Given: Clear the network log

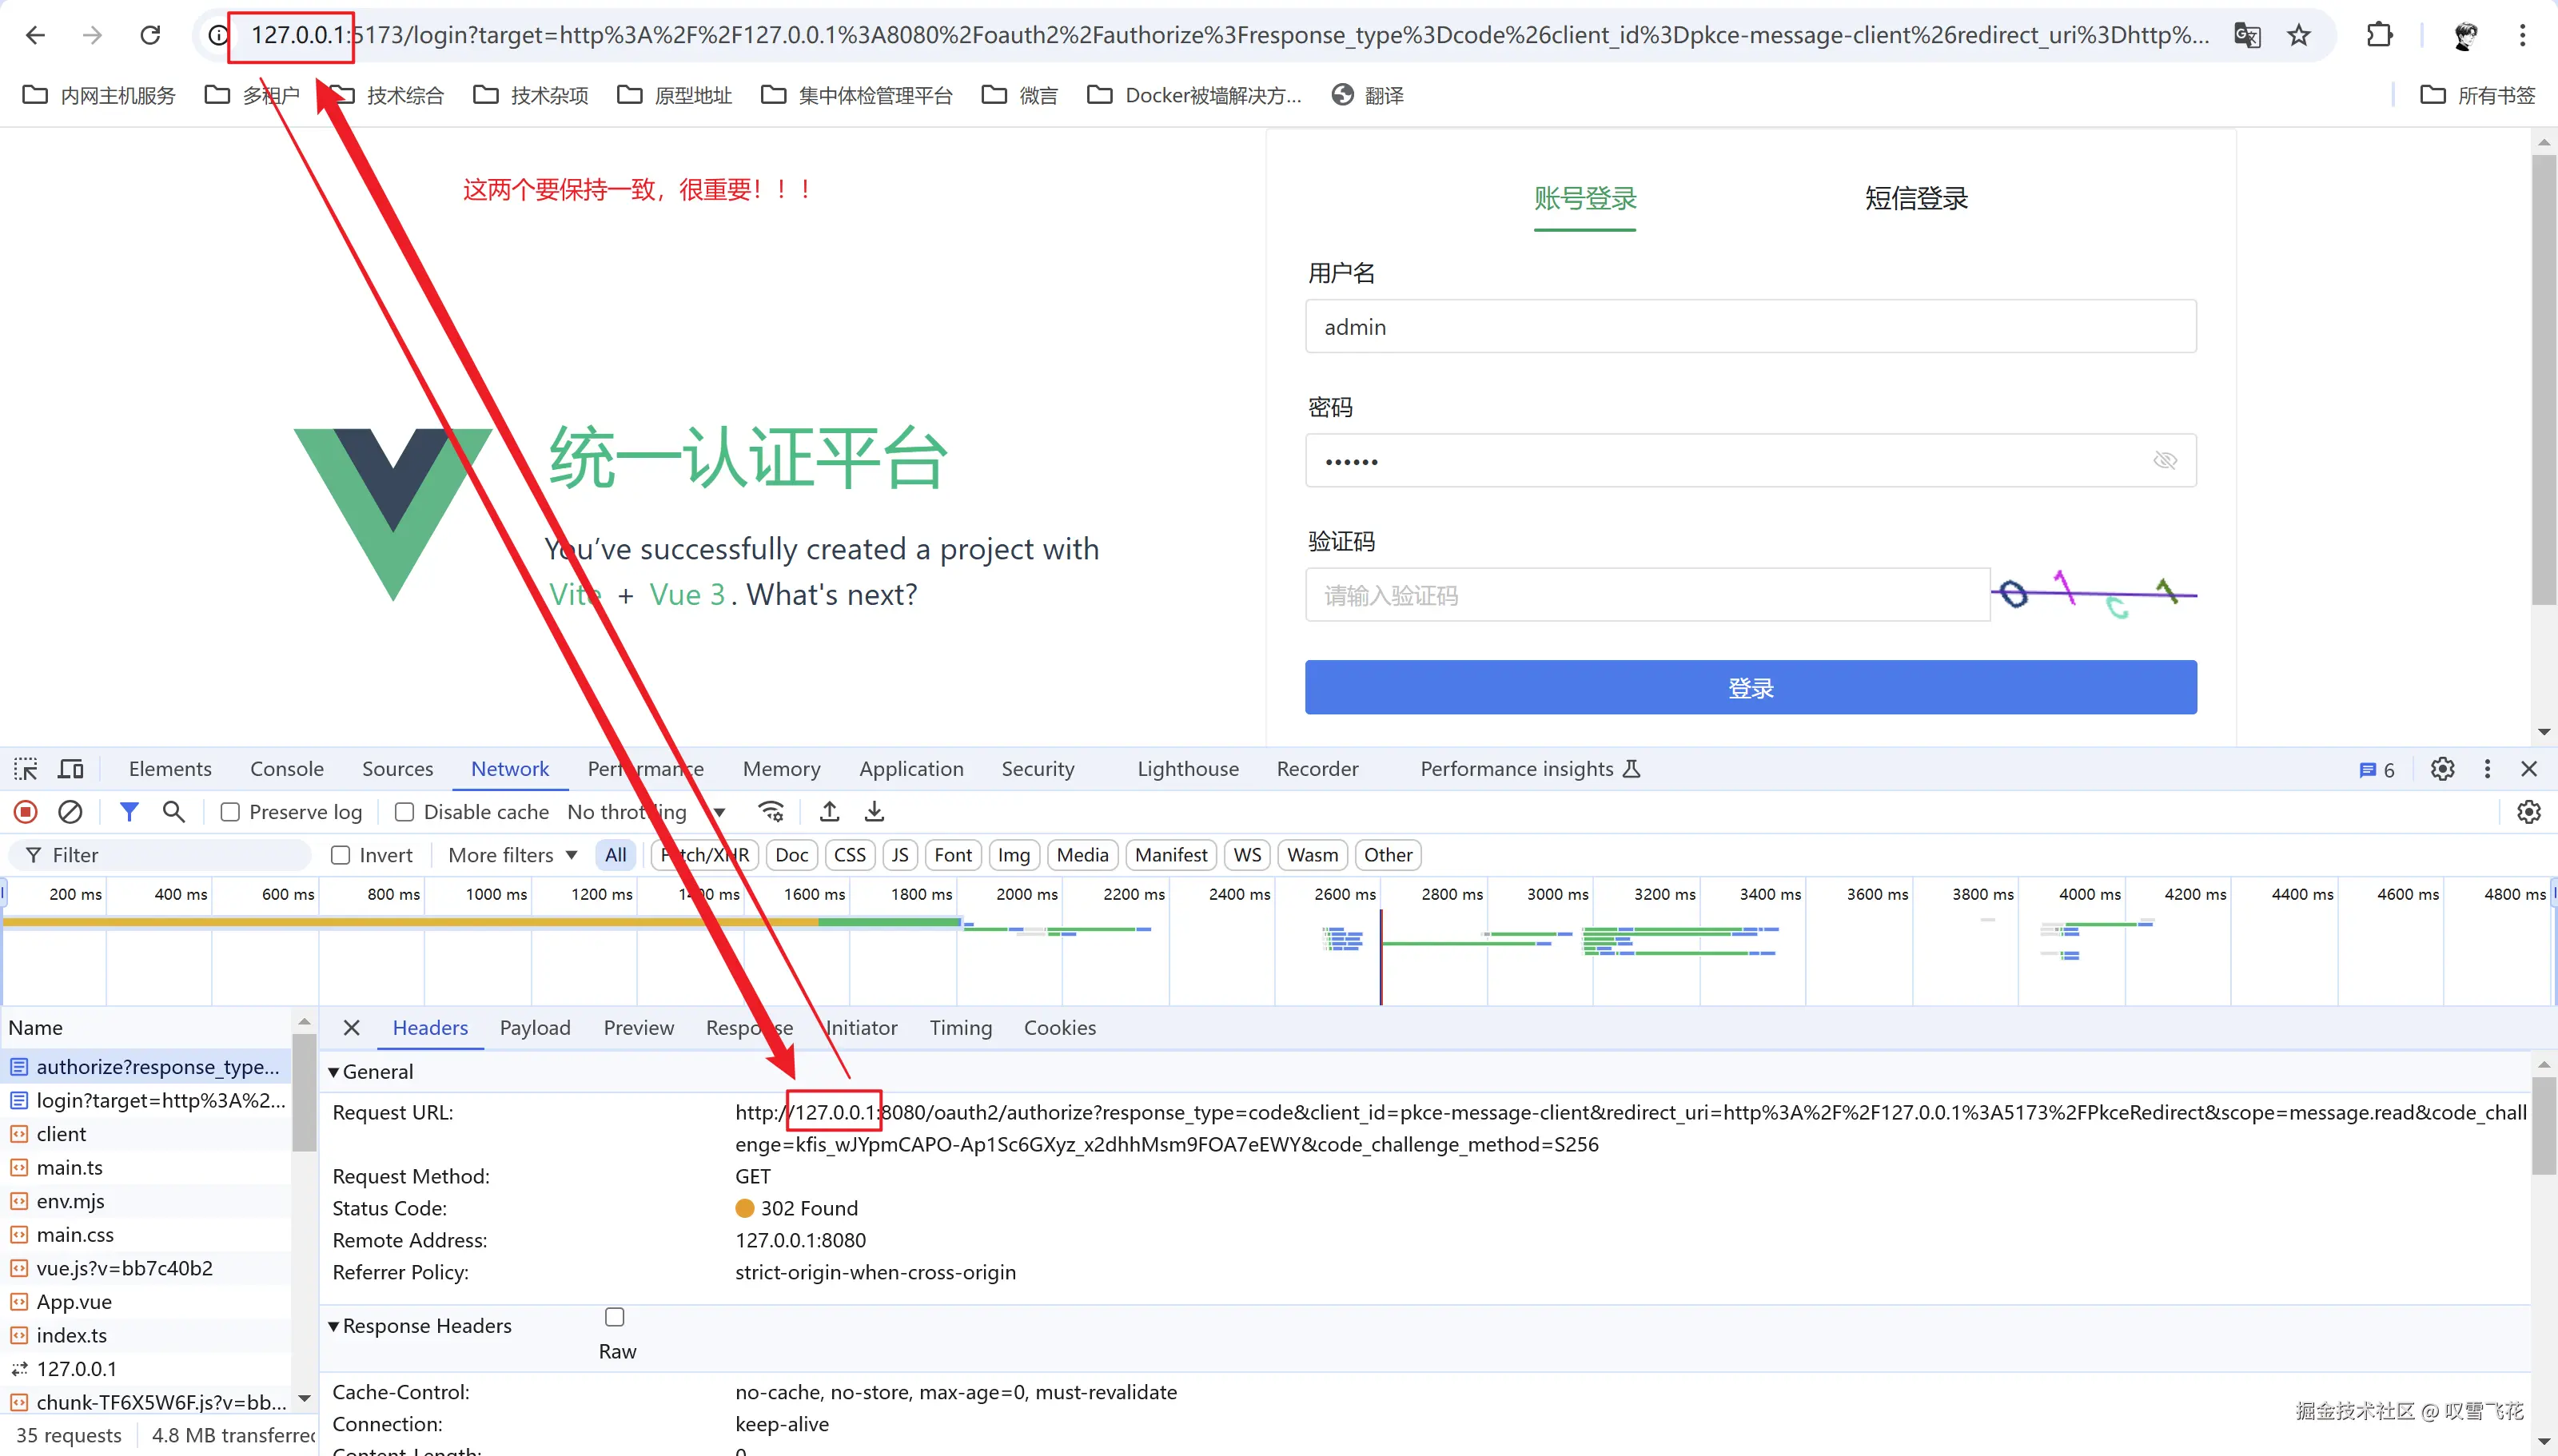Looking at the screenshot, I should [70, 812].
